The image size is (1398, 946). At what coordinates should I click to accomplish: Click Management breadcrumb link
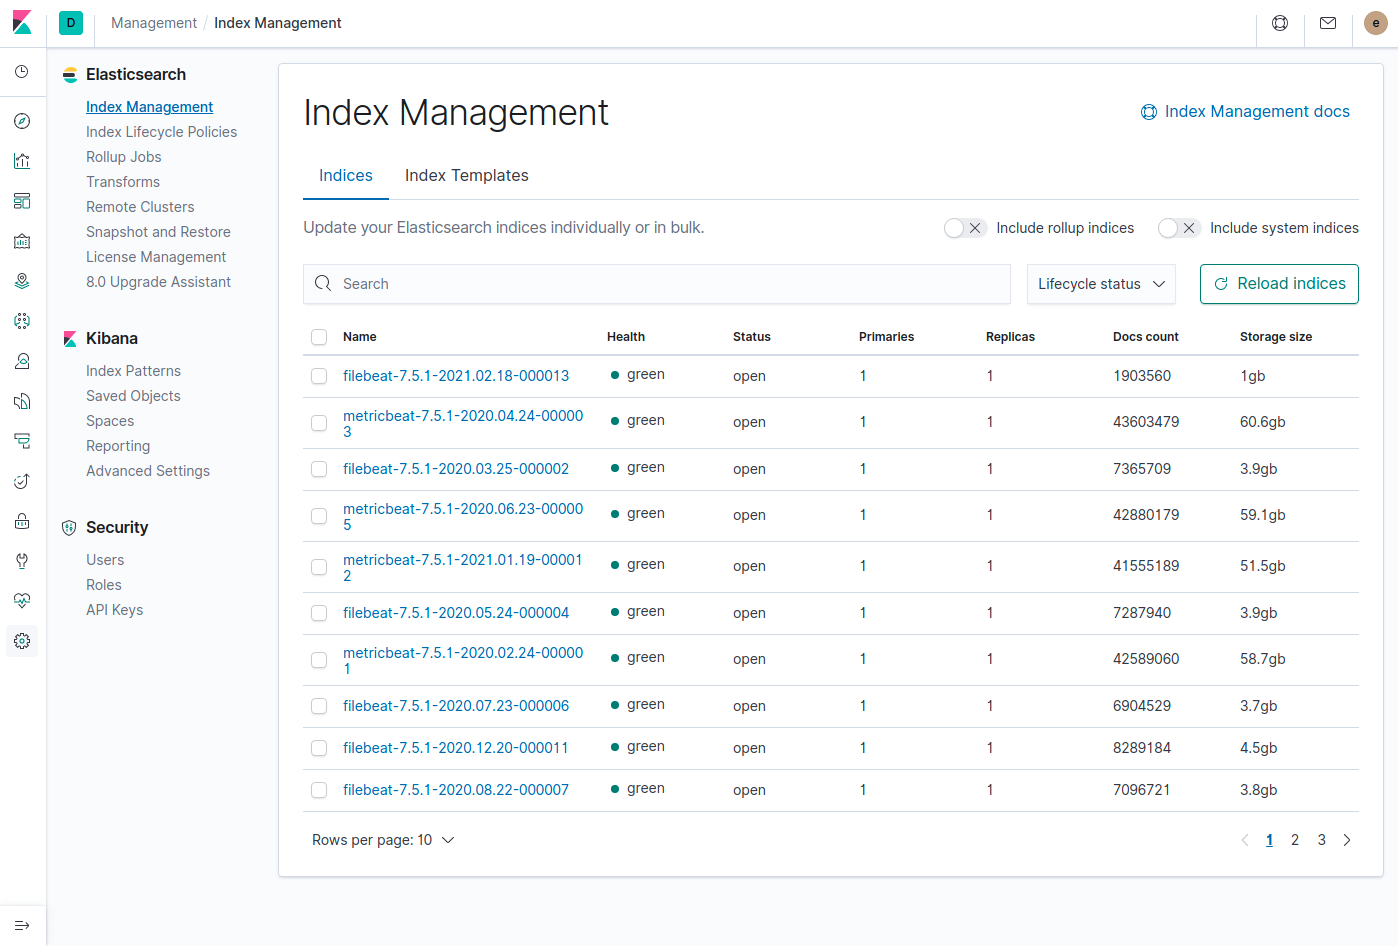(x=154, y=23)
